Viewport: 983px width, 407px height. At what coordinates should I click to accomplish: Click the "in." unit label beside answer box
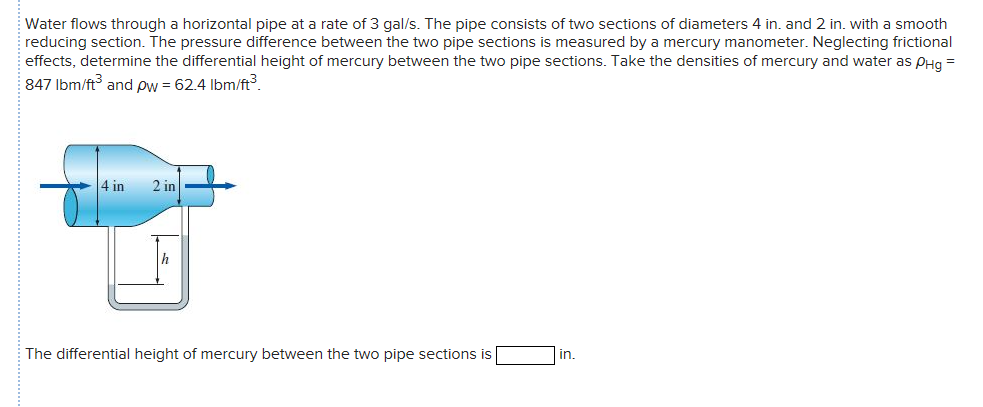tap(567, 354)
